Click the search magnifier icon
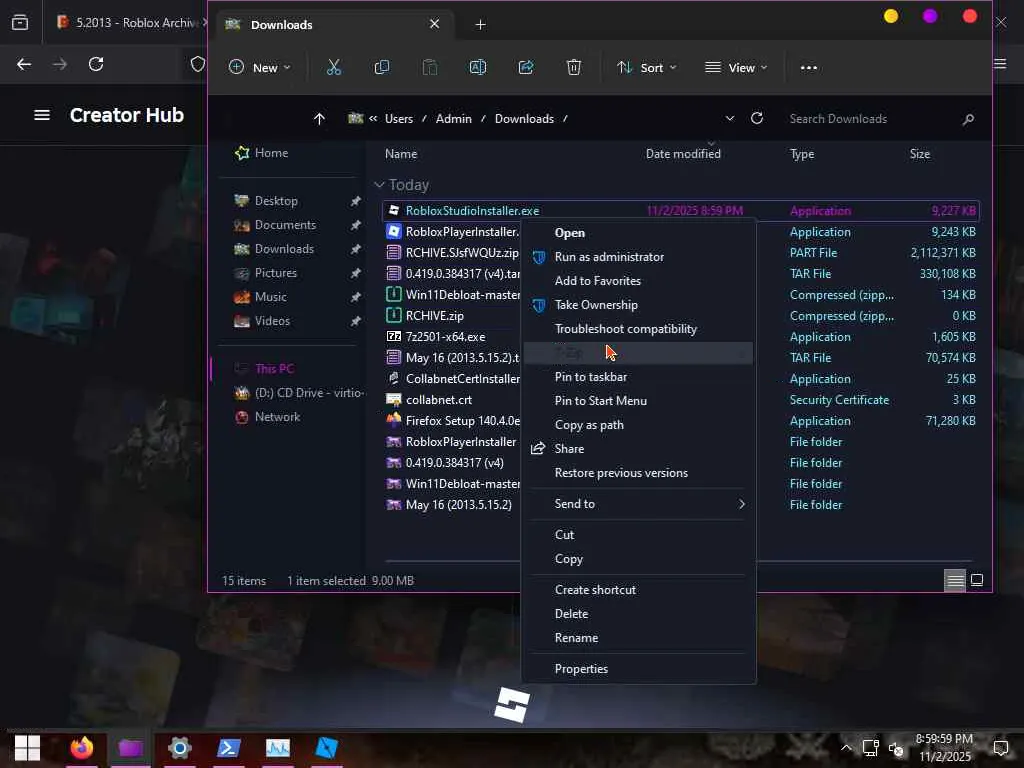 [x=968, y=119]
